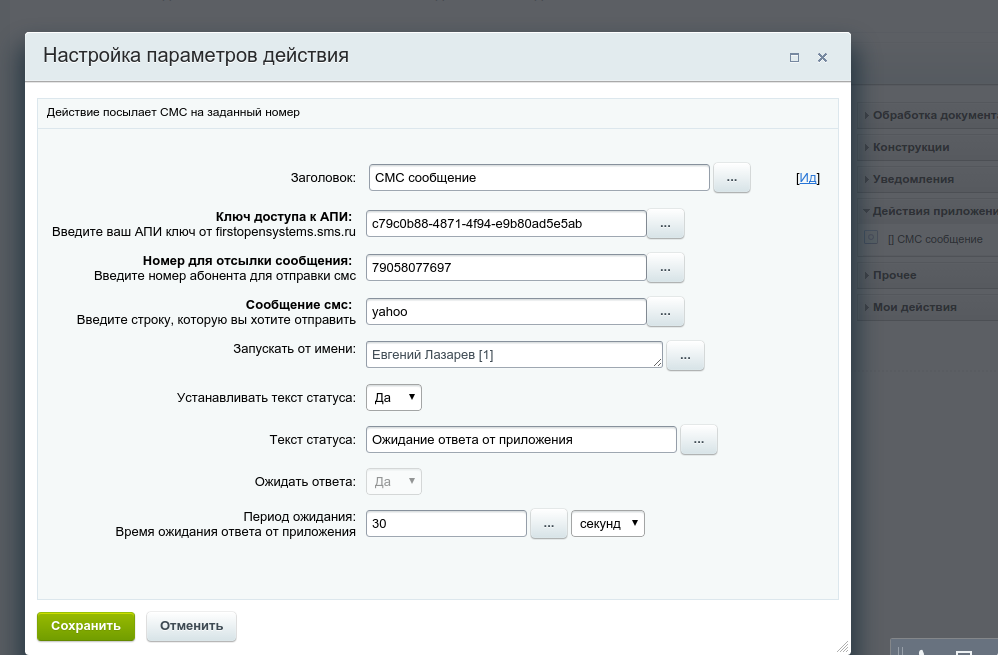Click the ellipsis button beside waiting period 30

pyautogui.click(x=548, y=524)
